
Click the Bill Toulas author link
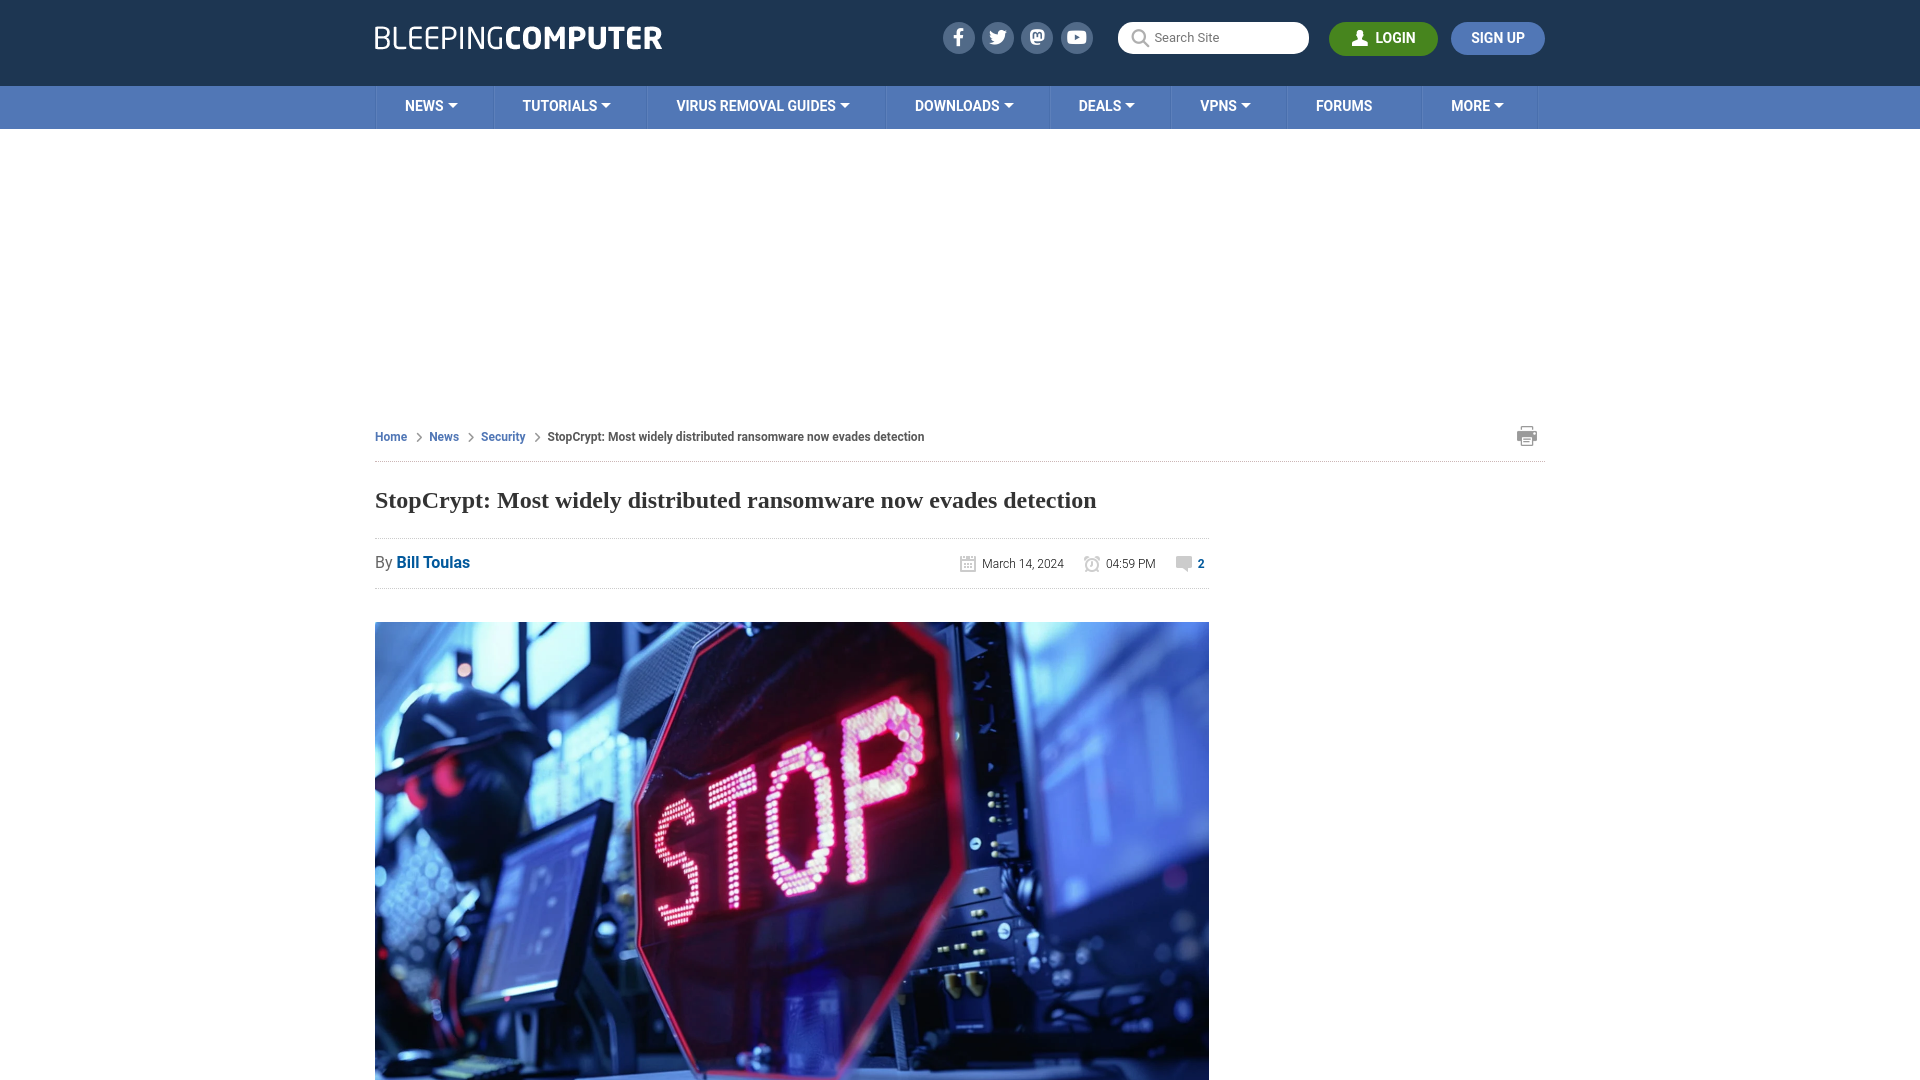coord(433,562)
